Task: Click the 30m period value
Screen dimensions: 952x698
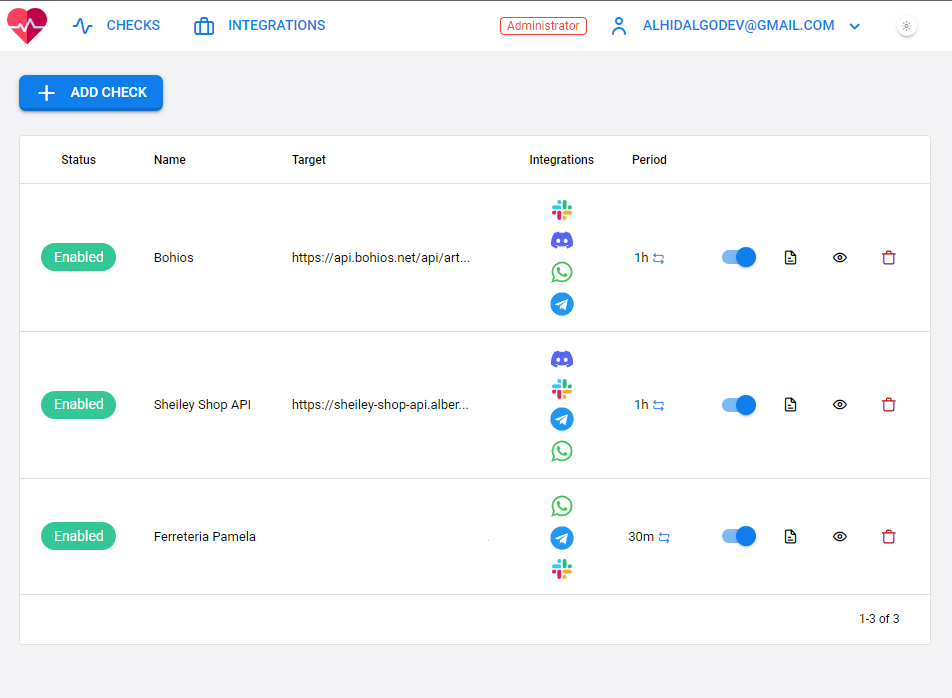Action: tap(641, 537)
